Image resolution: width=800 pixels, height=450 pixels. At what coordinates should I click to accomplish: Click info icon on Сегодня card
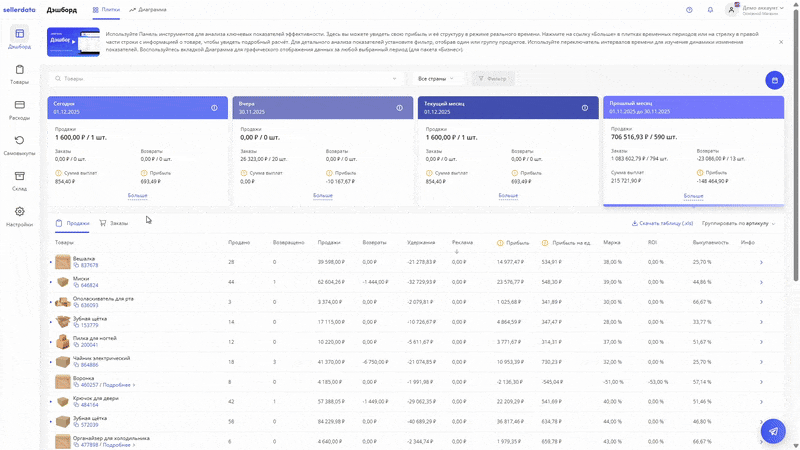pos(214,108)
